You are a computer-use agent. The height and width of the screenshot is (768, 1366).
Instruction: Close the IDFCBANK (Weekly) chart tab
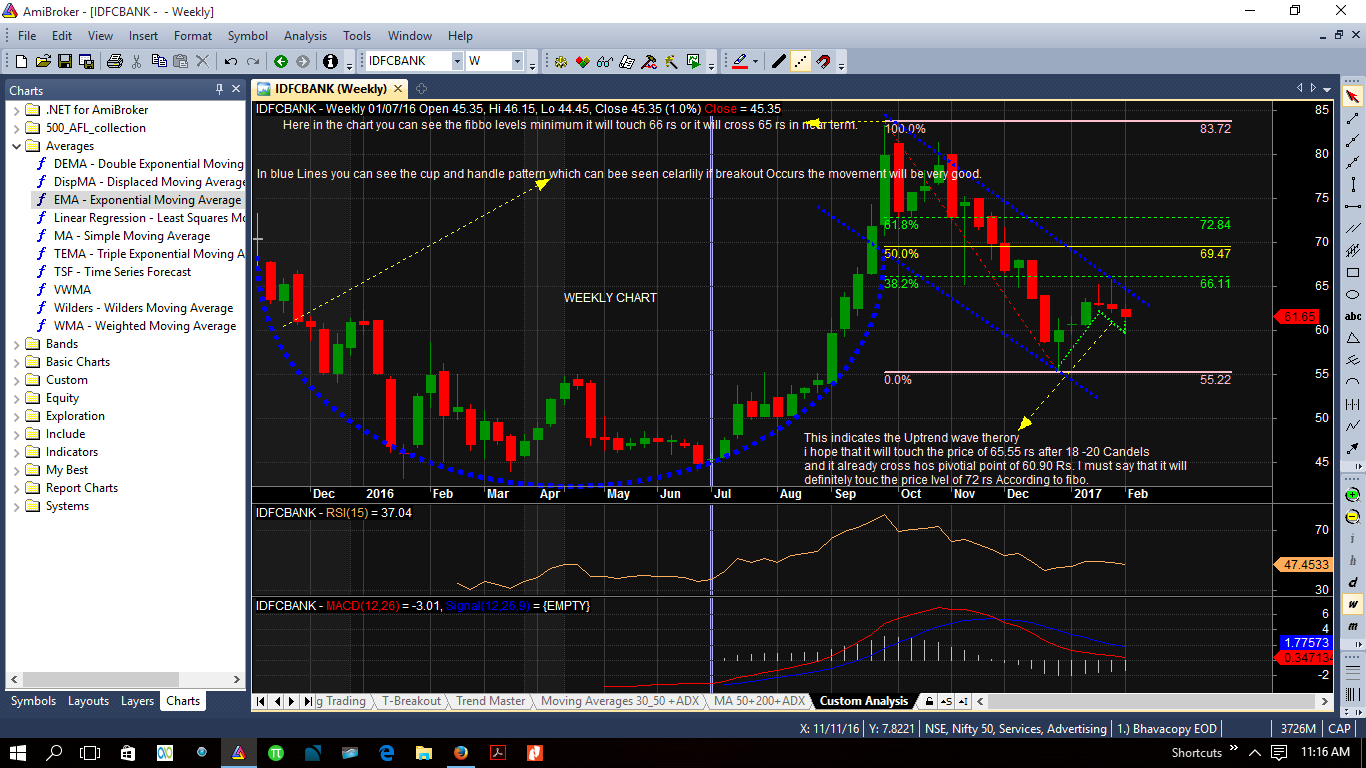click(x=397, y=89)
